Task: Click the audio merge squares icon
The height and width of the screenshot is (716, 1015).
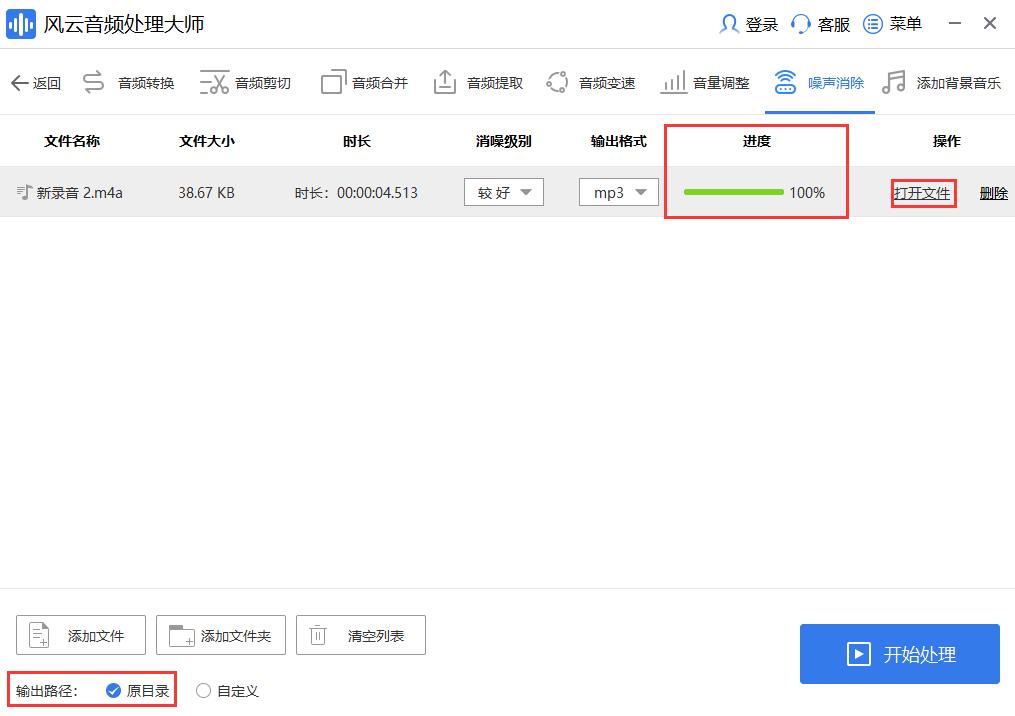Action: pos(334,82)
